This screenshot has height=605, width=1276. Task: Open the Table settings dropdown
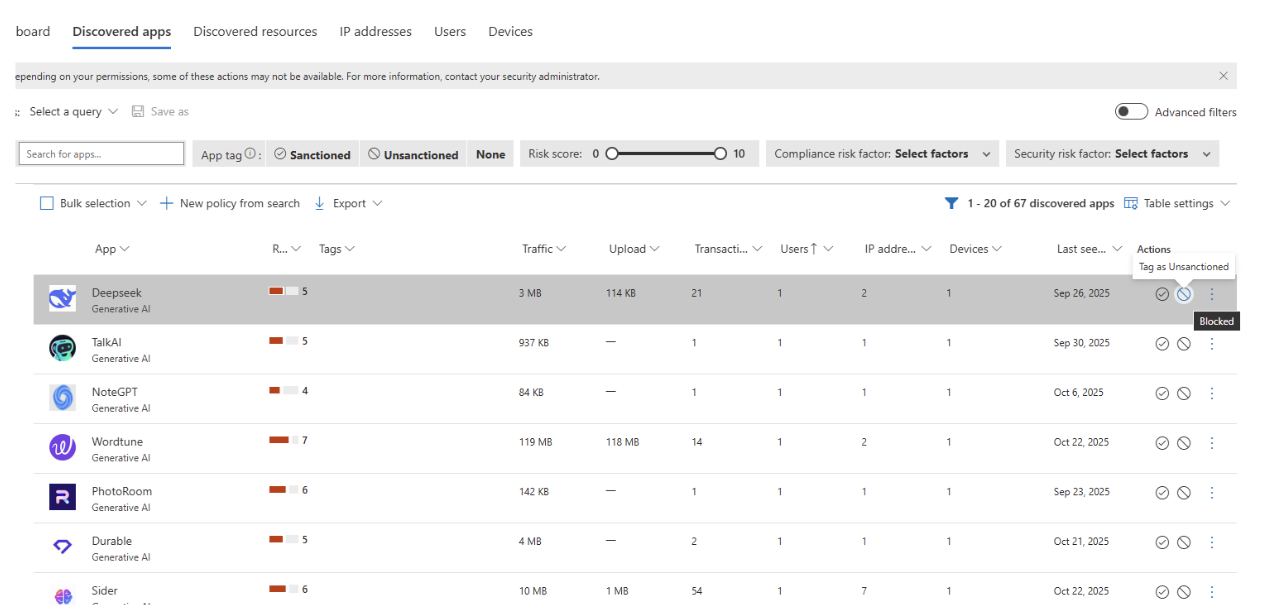1177,203
